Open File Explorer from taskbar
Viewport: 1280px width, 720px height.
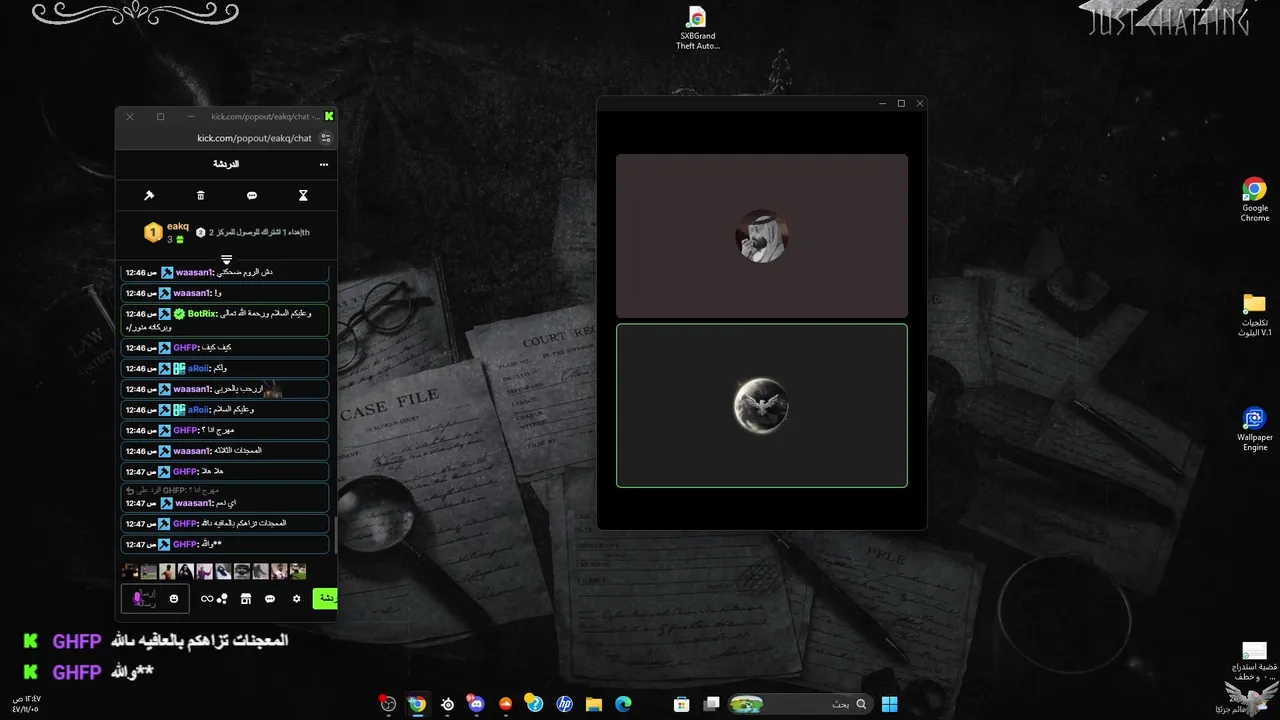coord(593,704)
